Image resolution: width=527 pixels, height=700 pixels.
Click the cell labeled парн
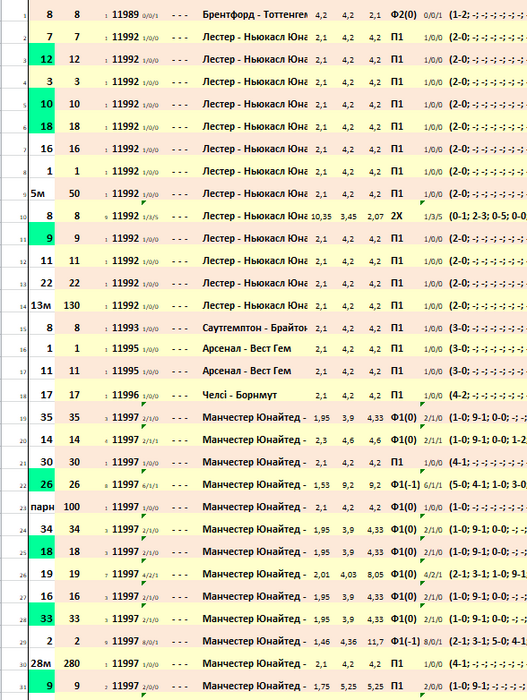[42, 507]
